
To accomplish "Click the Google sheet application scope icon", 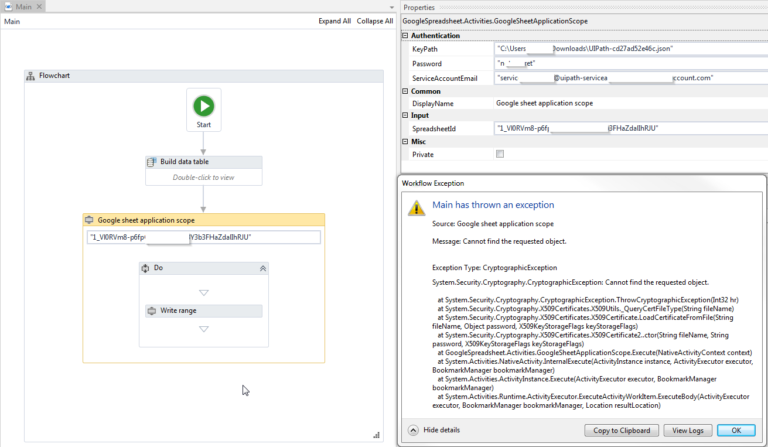I will pos(89,220).
